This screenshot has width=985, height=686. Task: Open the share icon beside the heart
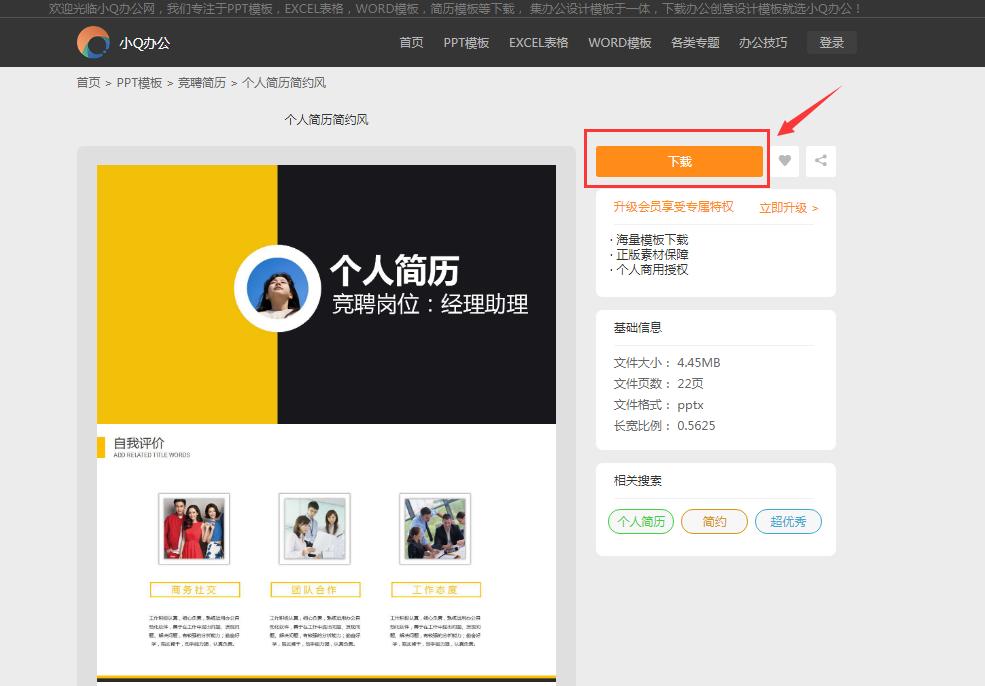(820, 161)
